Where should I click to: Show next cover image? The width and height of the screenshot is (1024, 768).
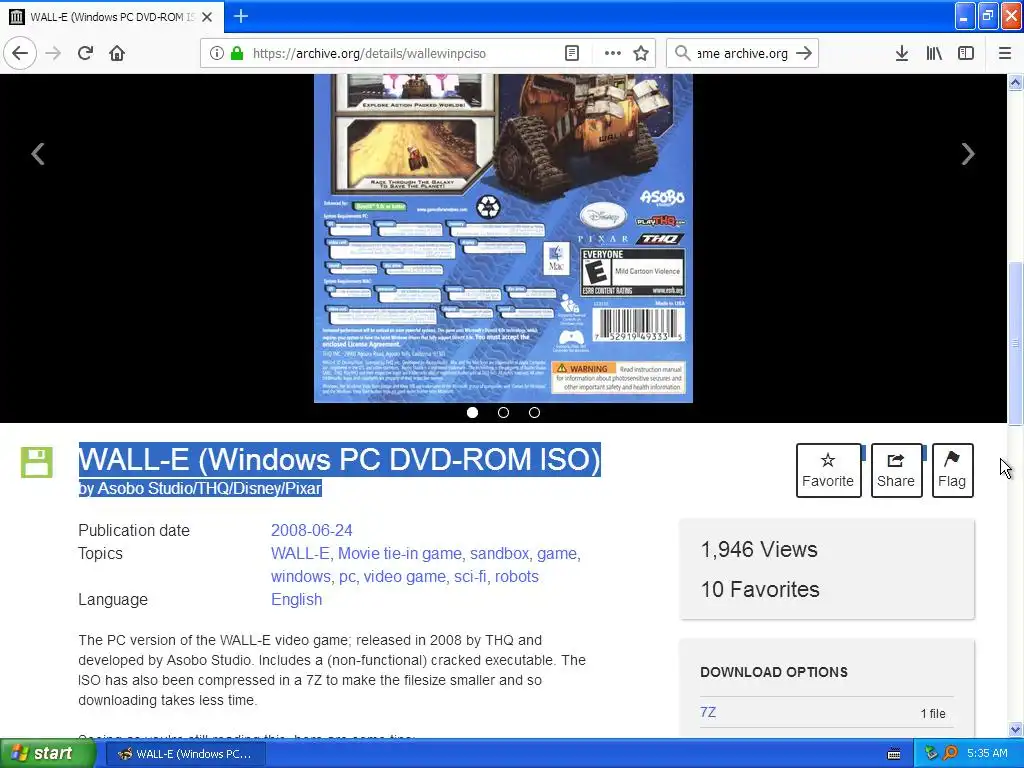(x=968, y=154)
